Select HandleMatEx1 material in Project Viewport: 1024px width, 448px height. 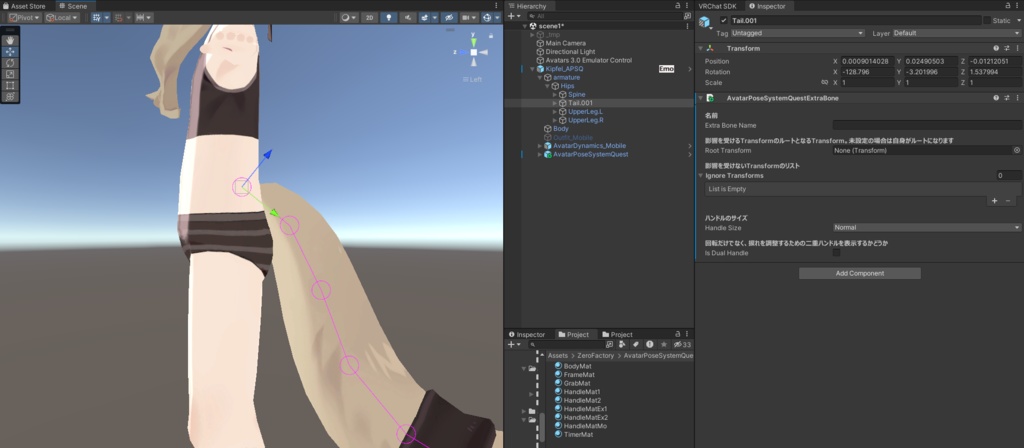[585, 409]
